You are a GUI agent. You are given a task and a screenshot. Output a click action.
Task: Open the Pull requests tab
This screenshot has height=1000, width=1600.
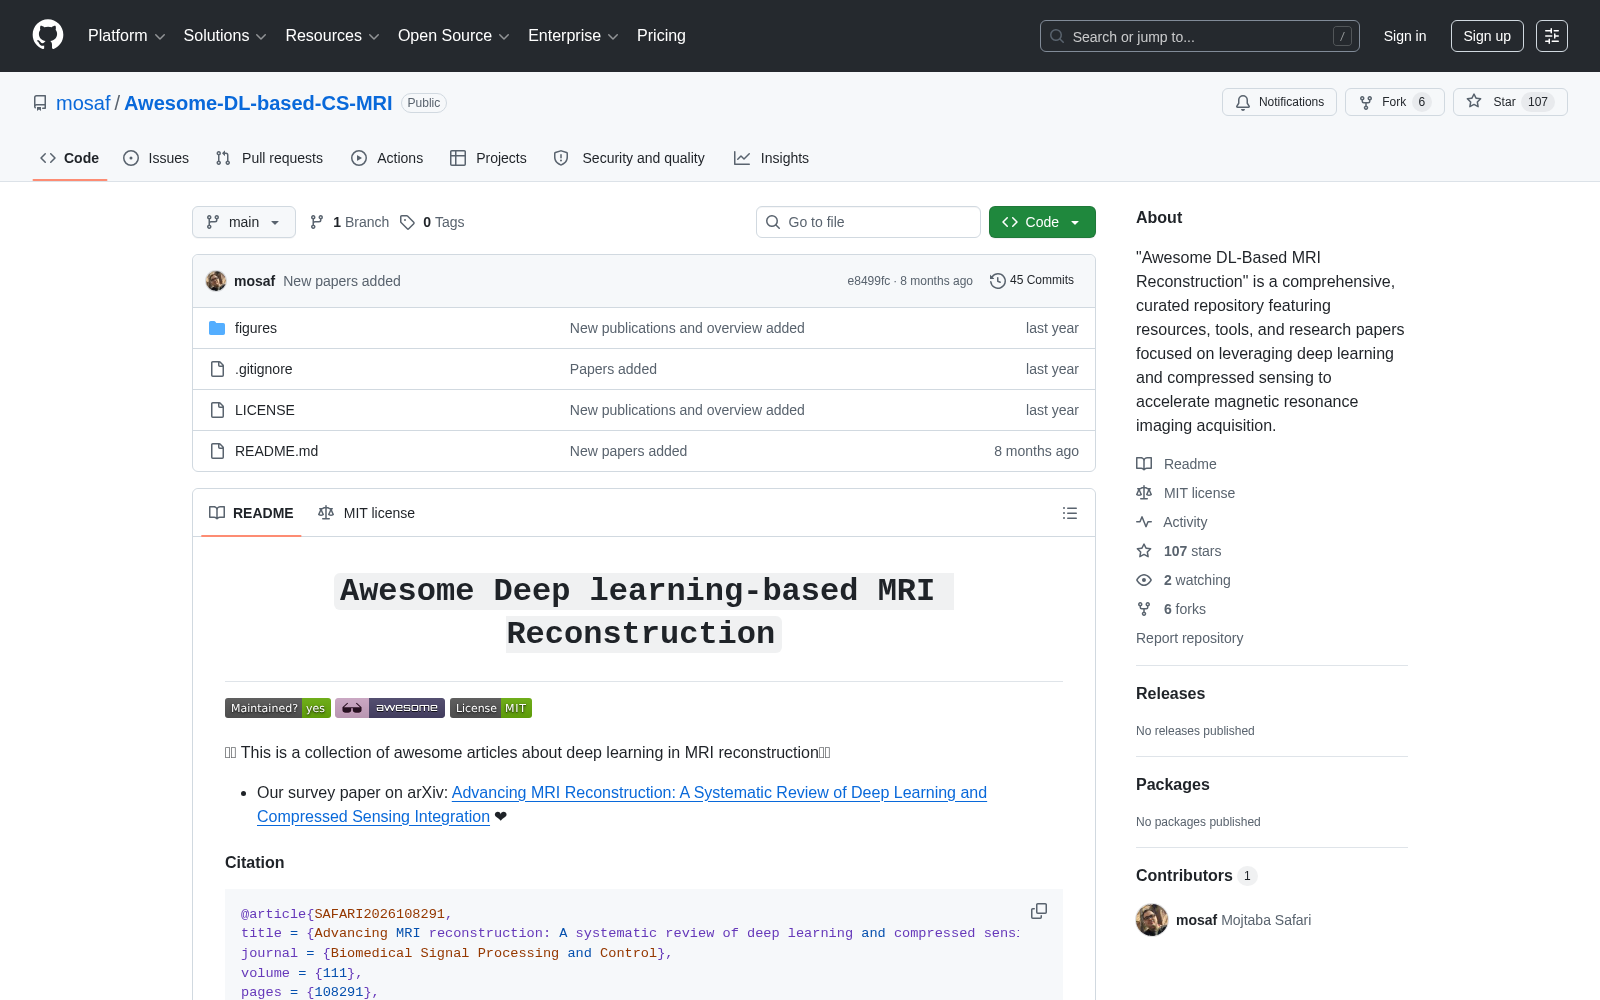pyautogui.click(x=269, y=158)
